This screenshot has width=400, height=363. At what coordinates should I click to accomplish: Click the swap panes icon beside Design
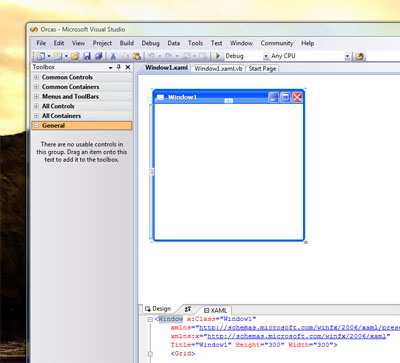tap(188, 309)
